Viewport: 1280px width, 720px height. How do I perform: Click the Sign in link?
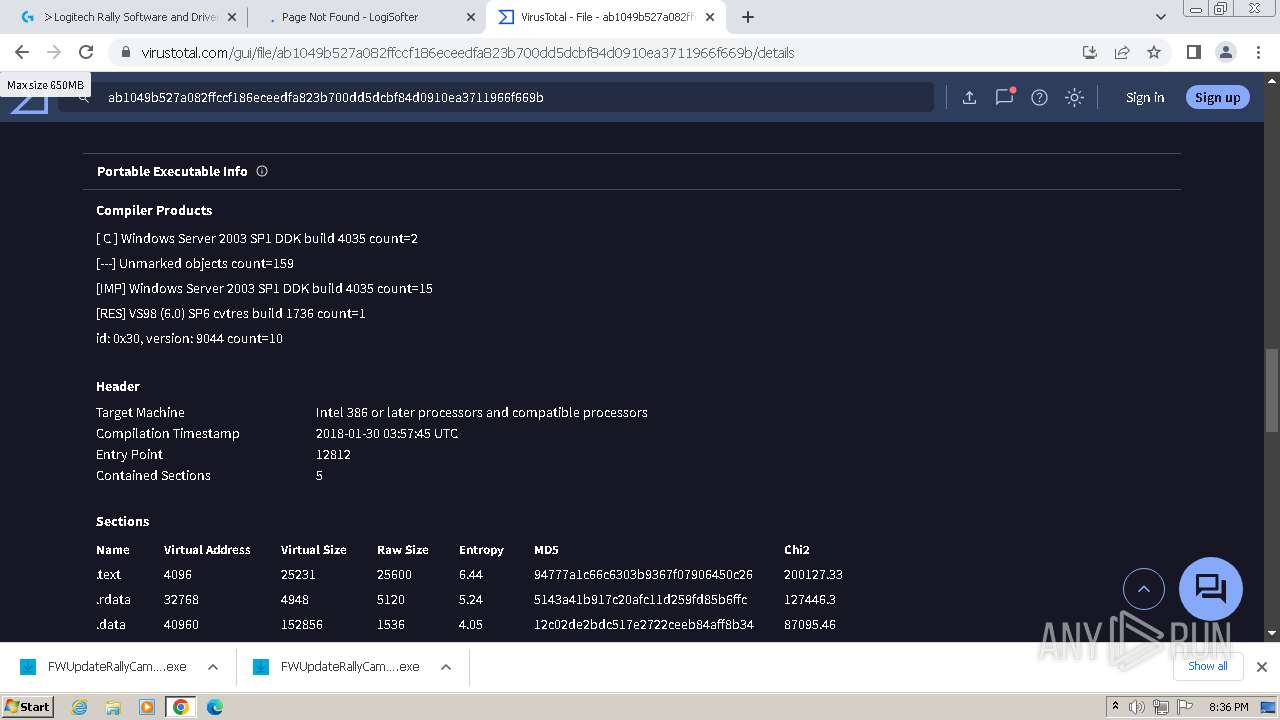pyautogui.click(x=1145, y=97)
